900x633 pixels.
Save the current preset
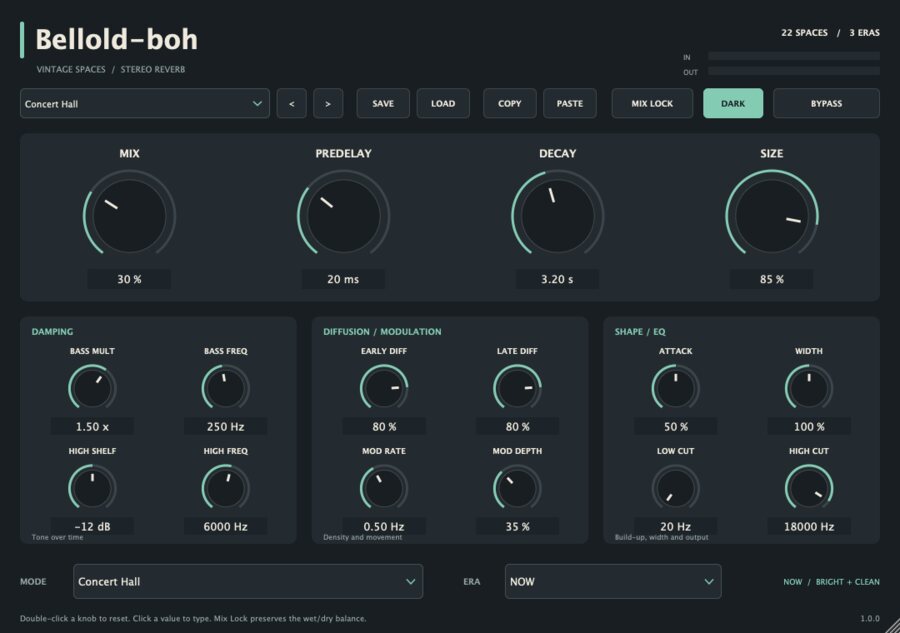click(383, 103)
